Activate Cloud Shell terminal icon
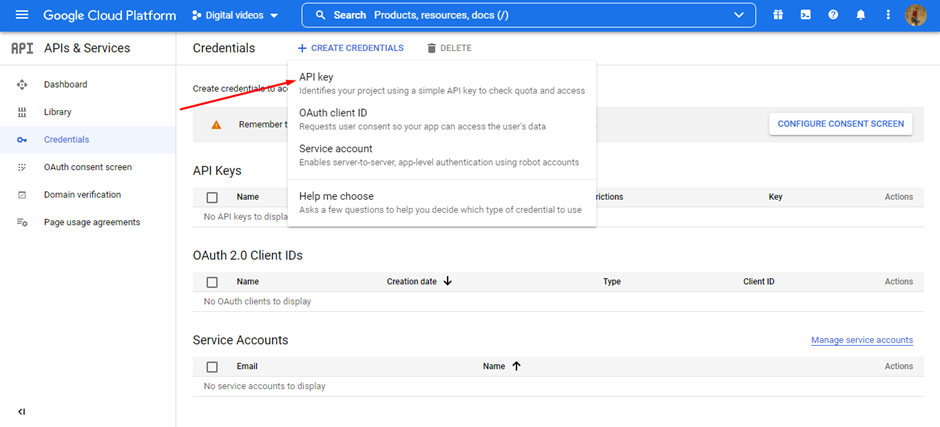 [806, 15]
